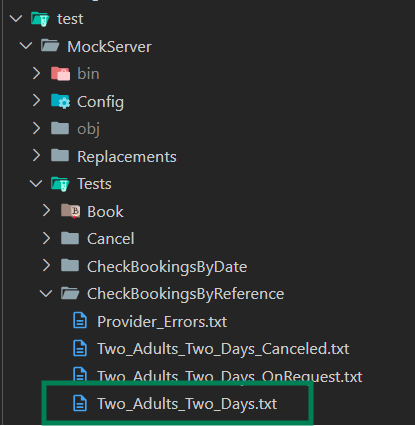Select the CheckBookingsByReference folder label

[x=186, y=294]
